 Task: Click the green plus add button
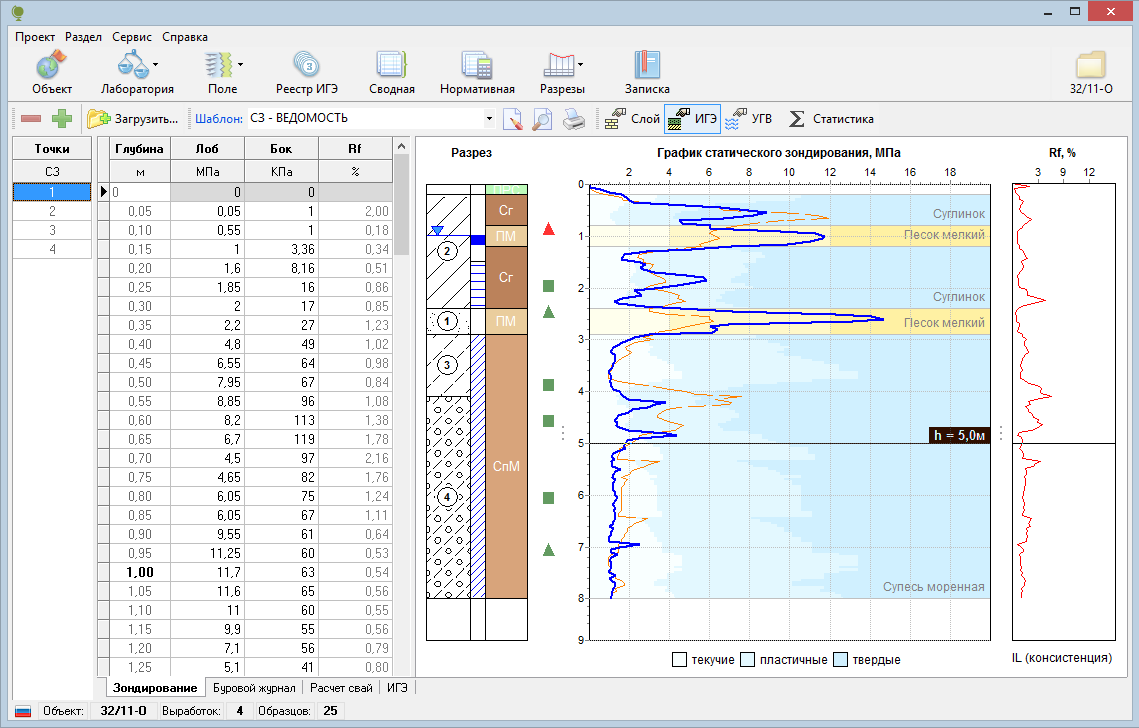[62, 119]
